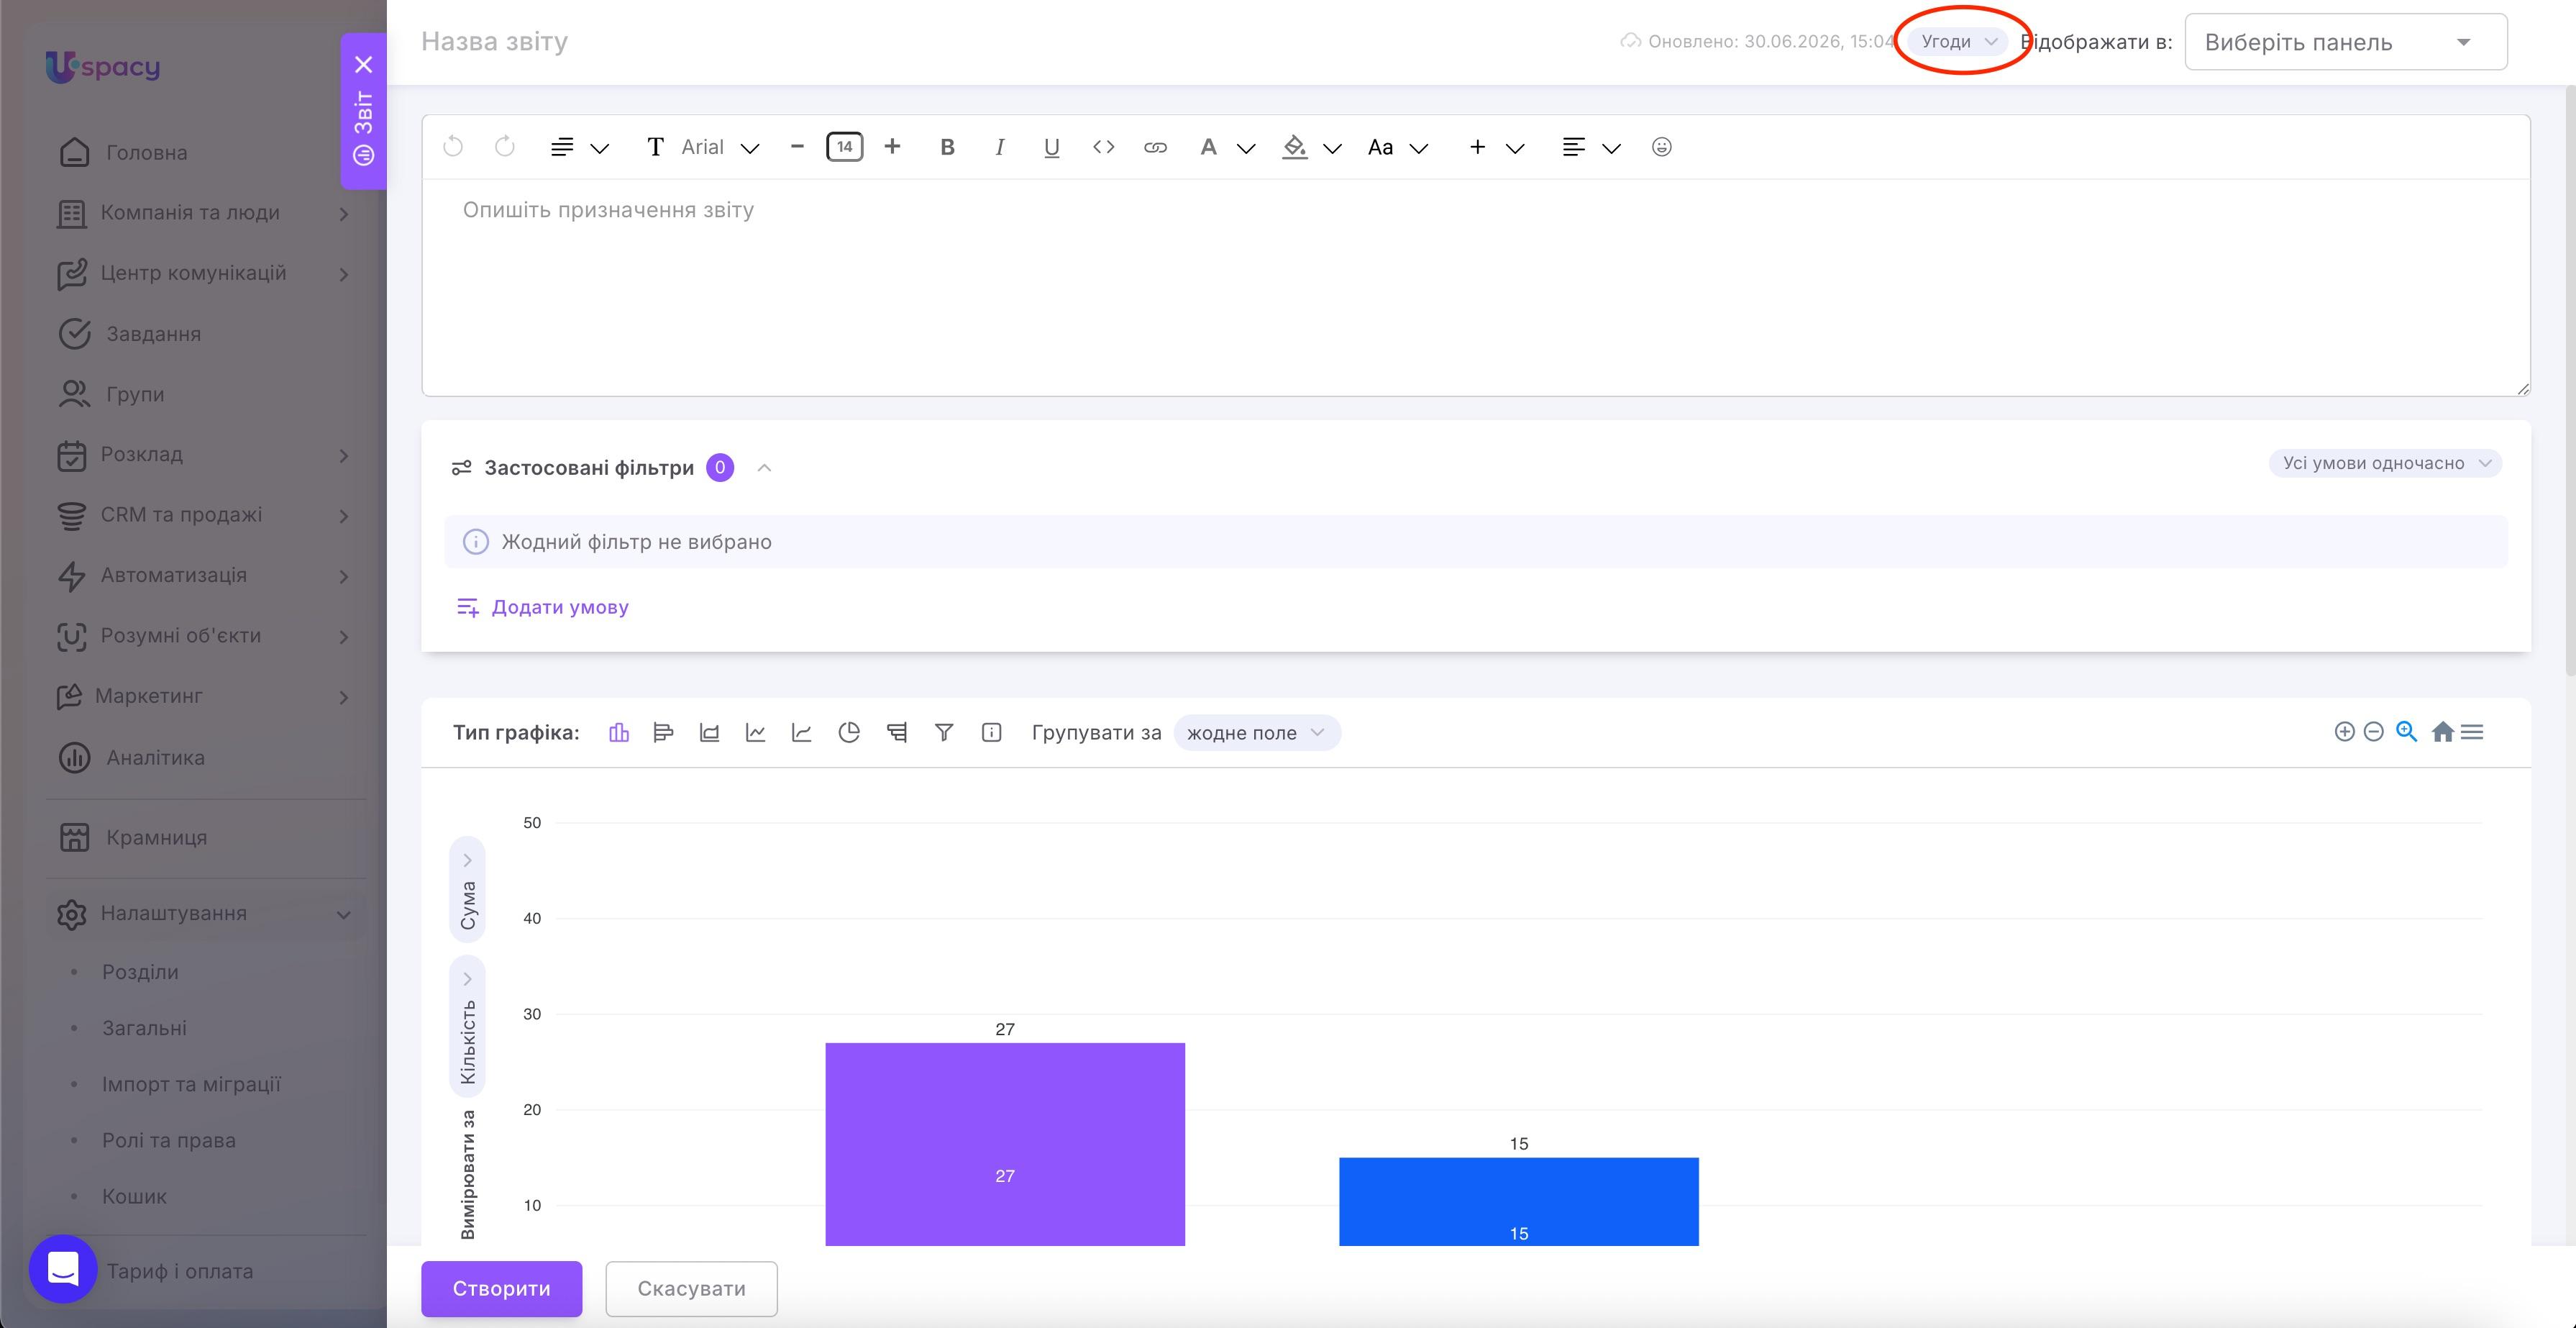The image size is (2576, 1328).
Task: Open the Виберіть панель dropdown
Action: click(2346, 42)
